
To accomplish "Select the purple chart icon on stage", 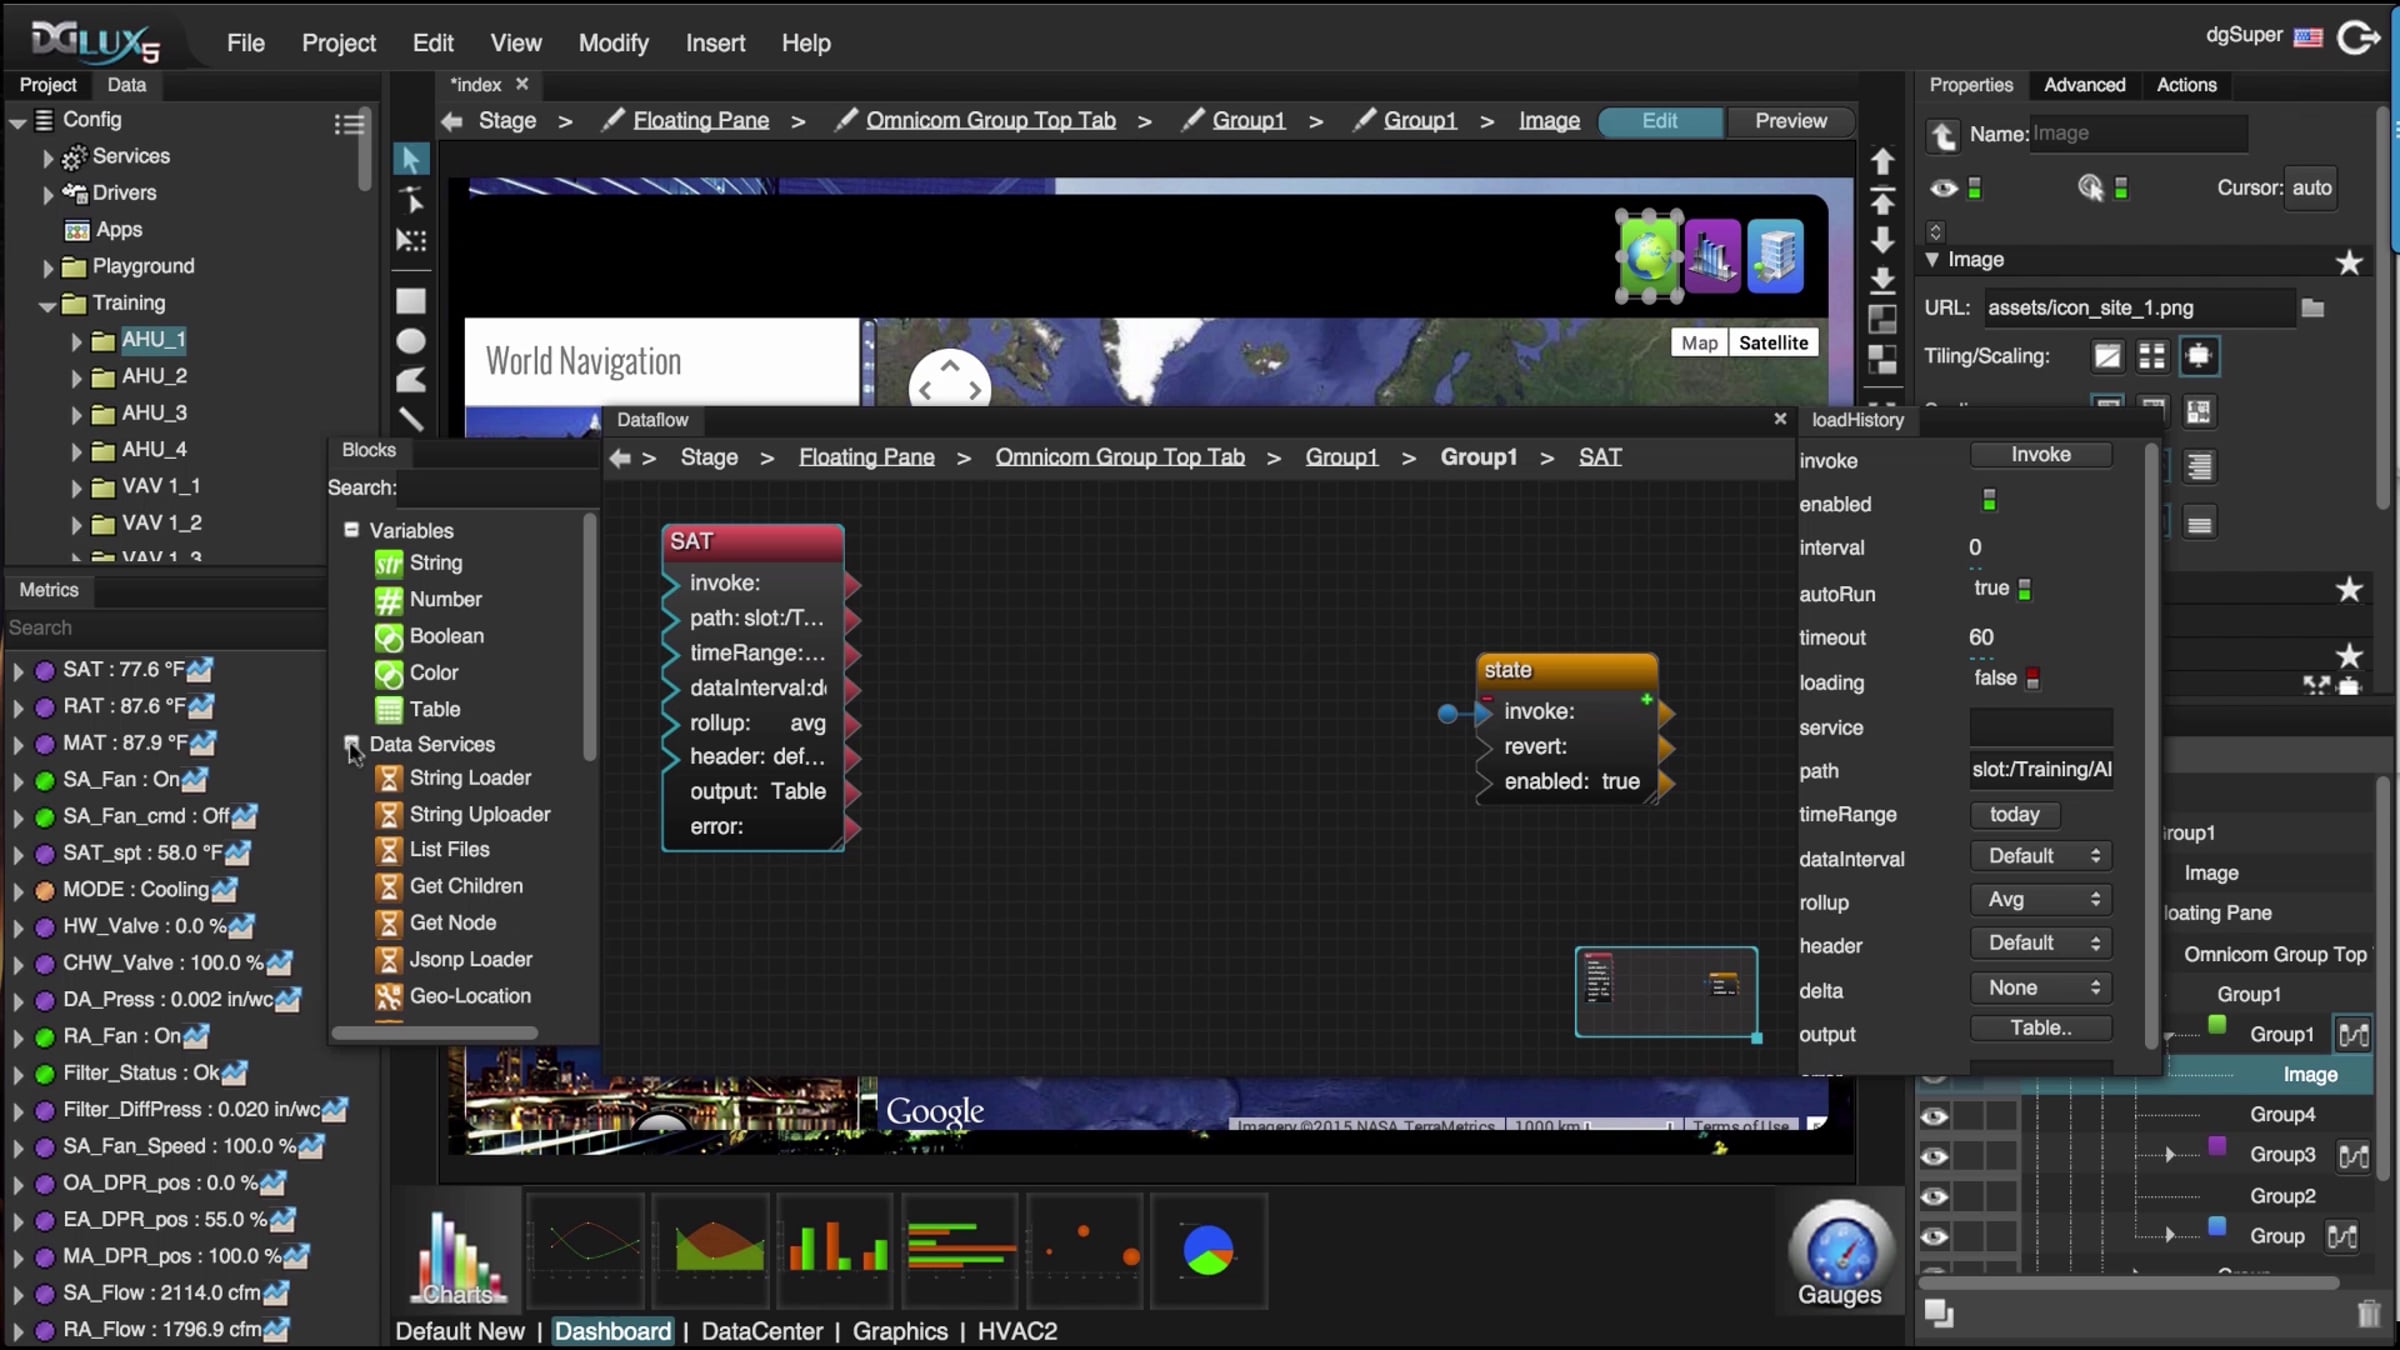I will (1712, 256).
